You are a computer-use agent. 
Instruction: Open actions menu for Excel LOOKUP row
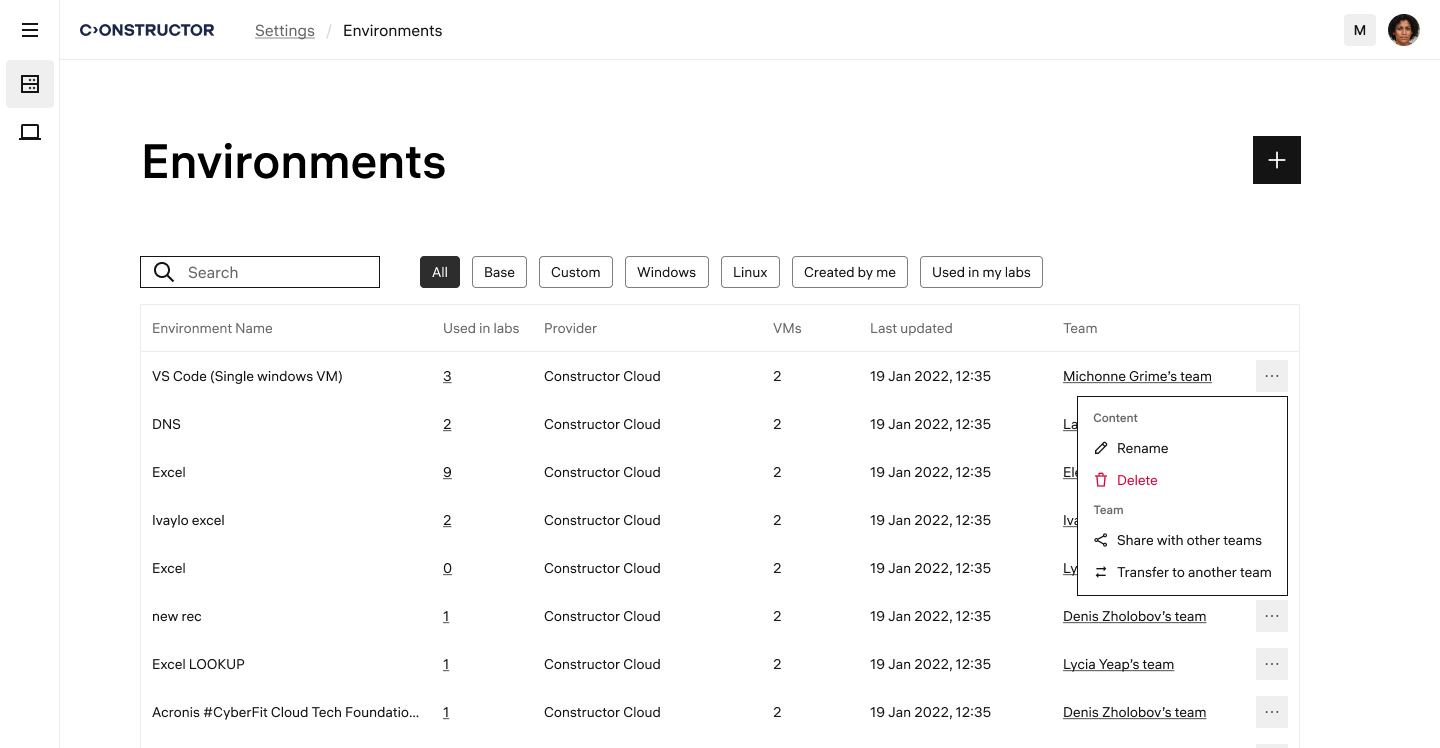(1271, 664)
